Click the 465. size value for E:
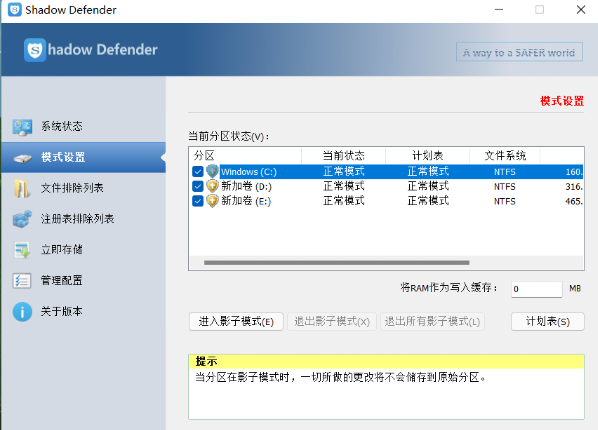 [574, 201]
